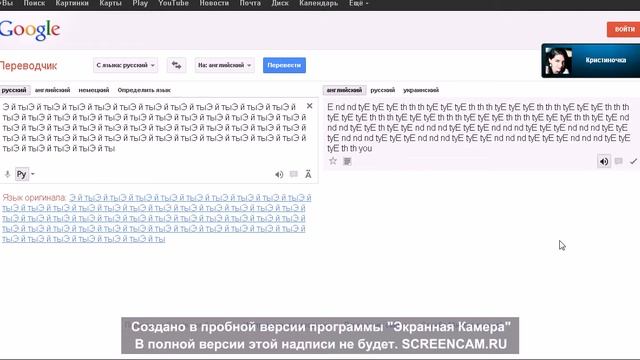
Task: Clear source text with the X icon
Action: (x=309, y=106)
